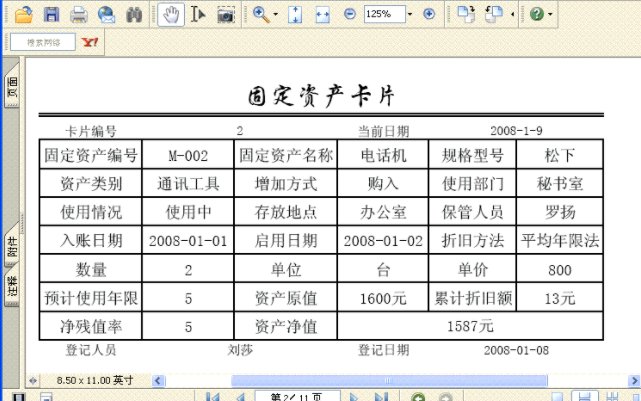Viewport: 641px width, 401px height.
Task: Click the registrant name 刘莎
Action: [240, 350]
